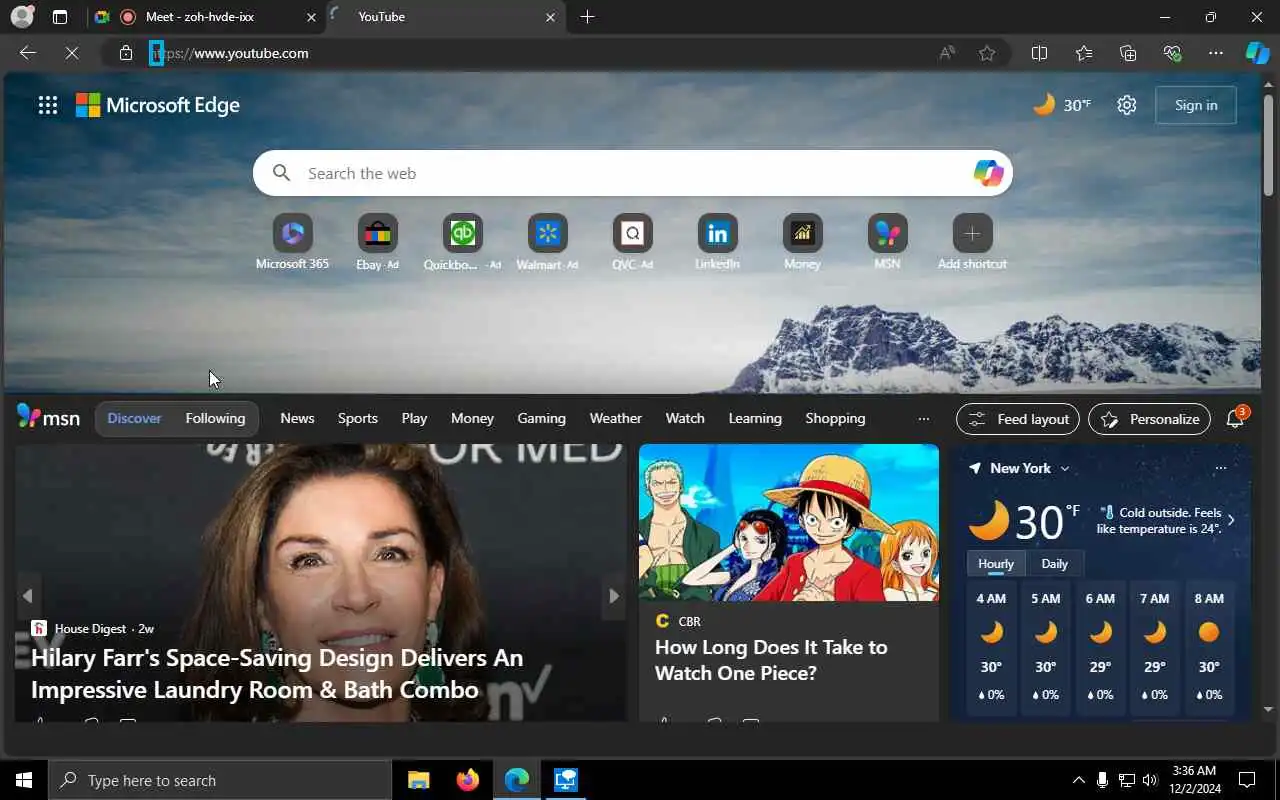Open the Microsoft 365 shortcut

[292, 242]
